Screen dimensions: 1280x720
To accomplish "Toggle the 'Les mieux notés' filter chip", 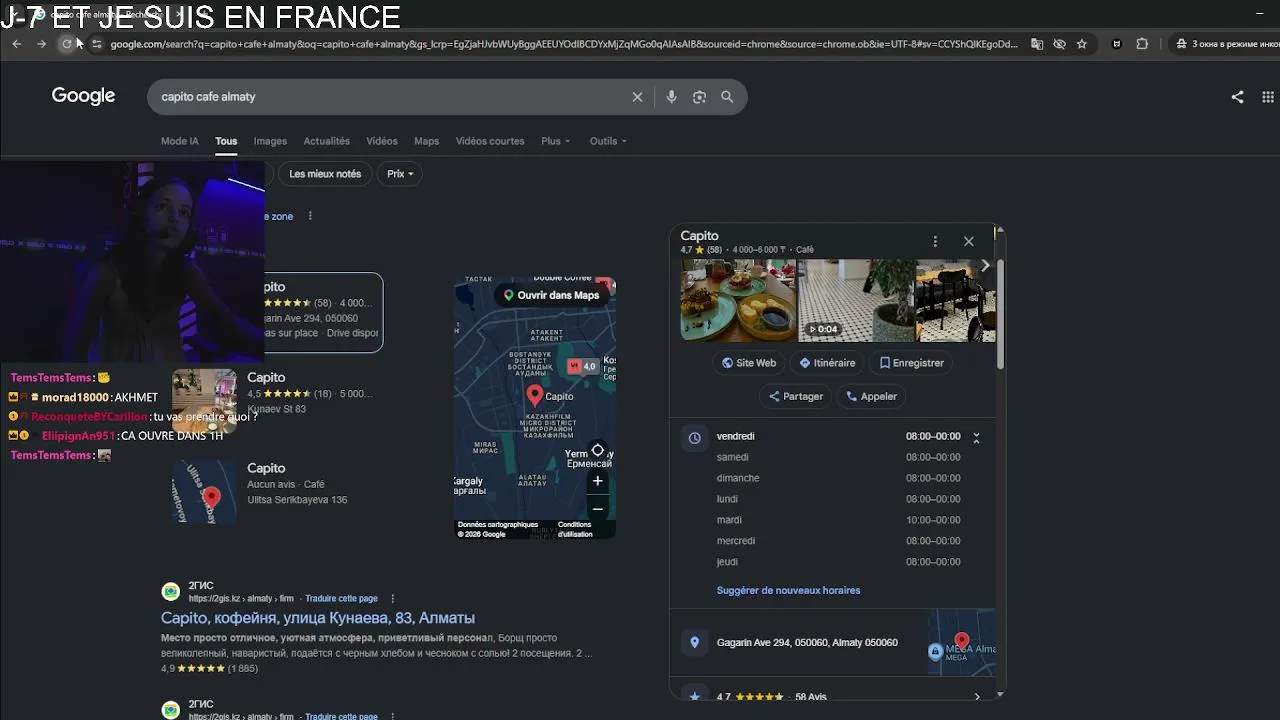I will coord(325,174).
